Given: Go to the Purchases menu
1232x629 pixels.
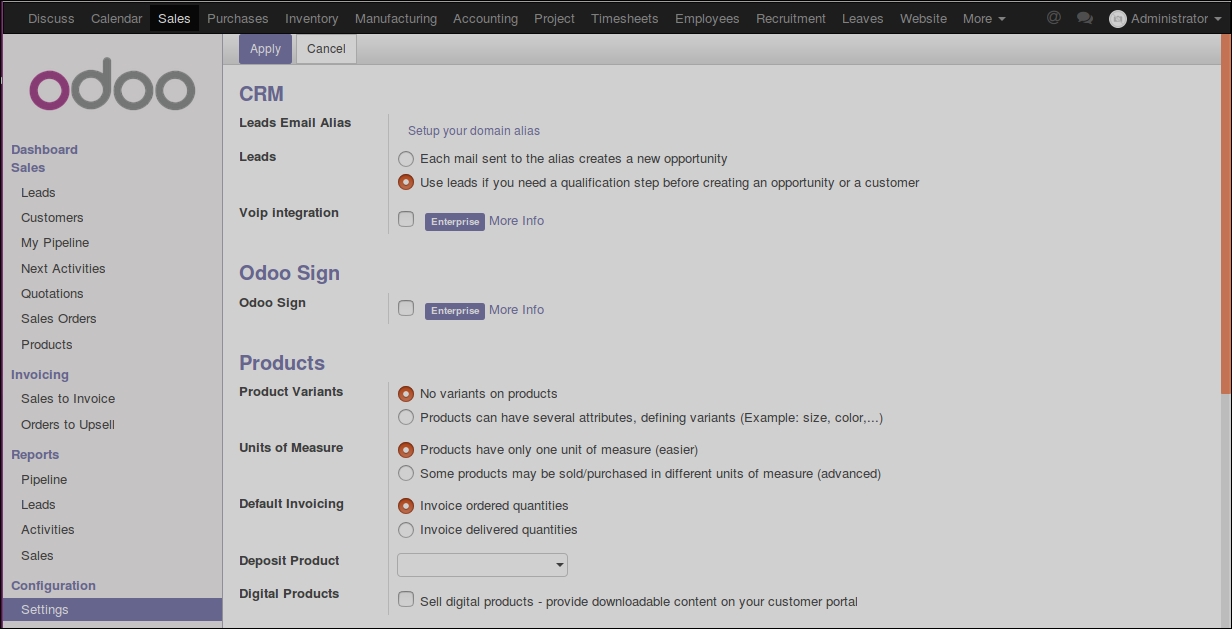Looking at the screenshot, I should point(238,18).
